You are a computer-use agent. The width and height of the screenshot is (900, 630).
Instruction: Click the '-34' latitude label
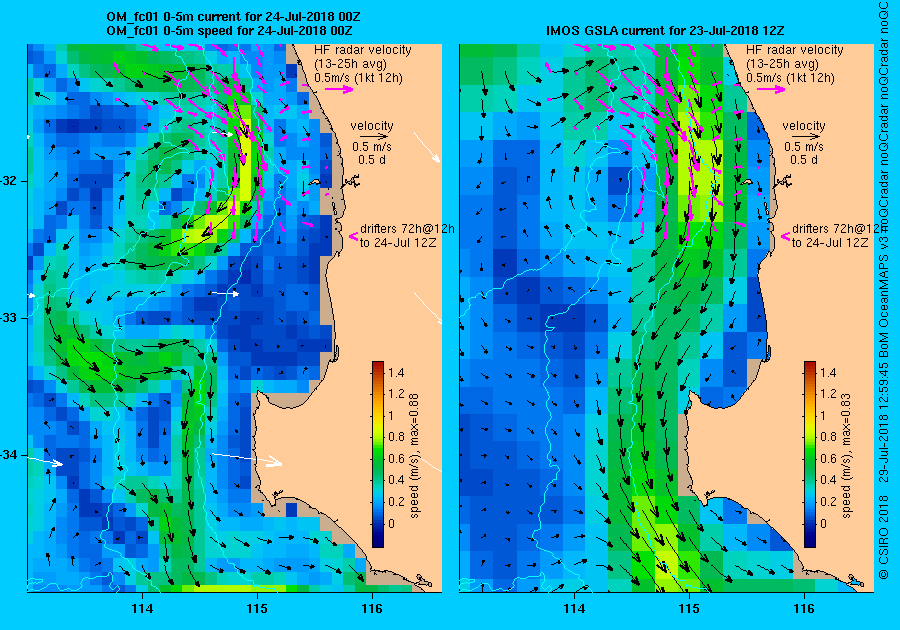[x=10, y=455]
